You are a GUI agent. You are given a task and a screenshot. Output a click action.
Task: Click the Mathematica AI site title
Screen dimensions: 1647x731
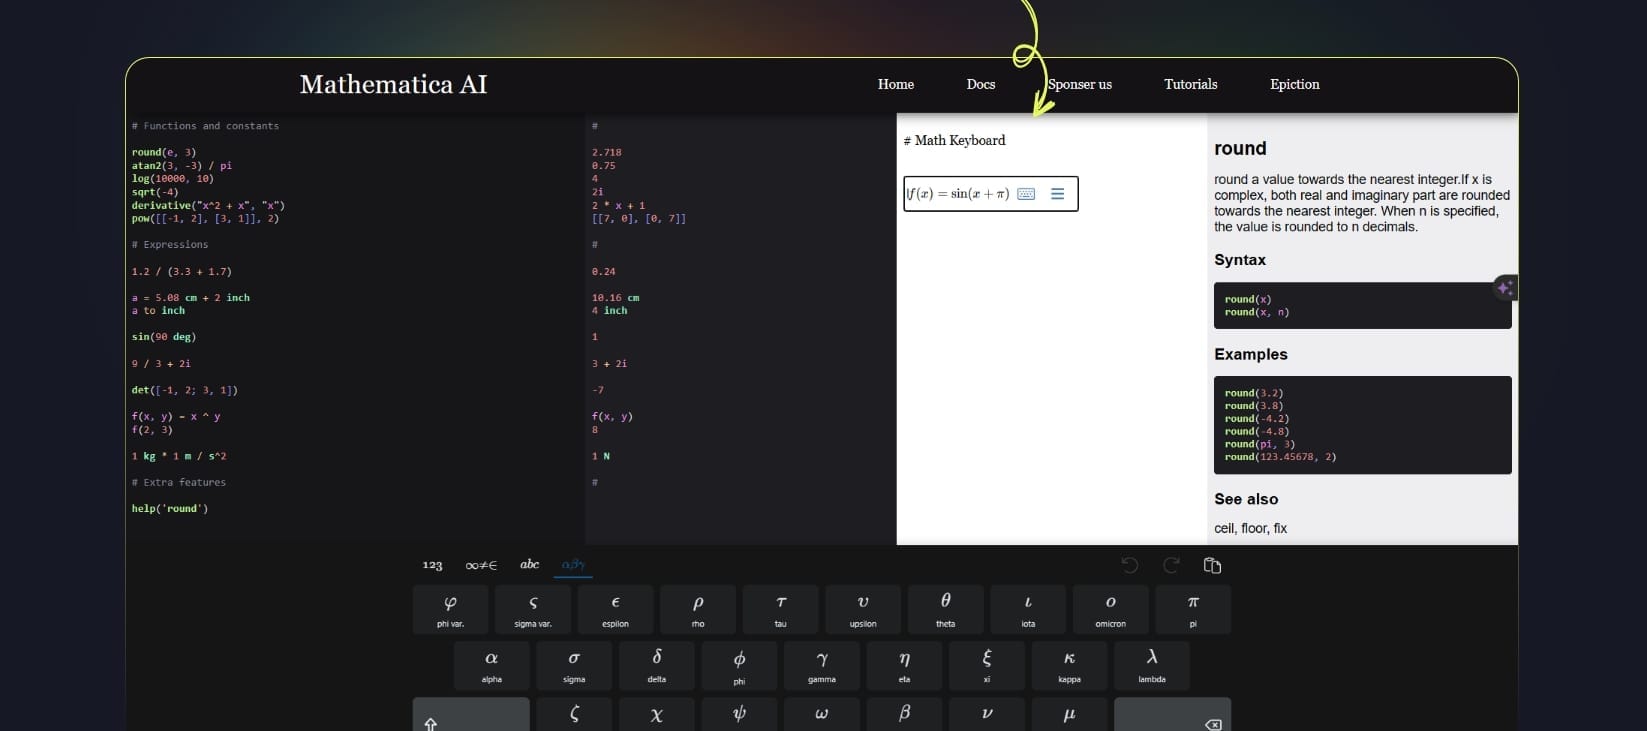pyautogui.click(x=393, y=84)
